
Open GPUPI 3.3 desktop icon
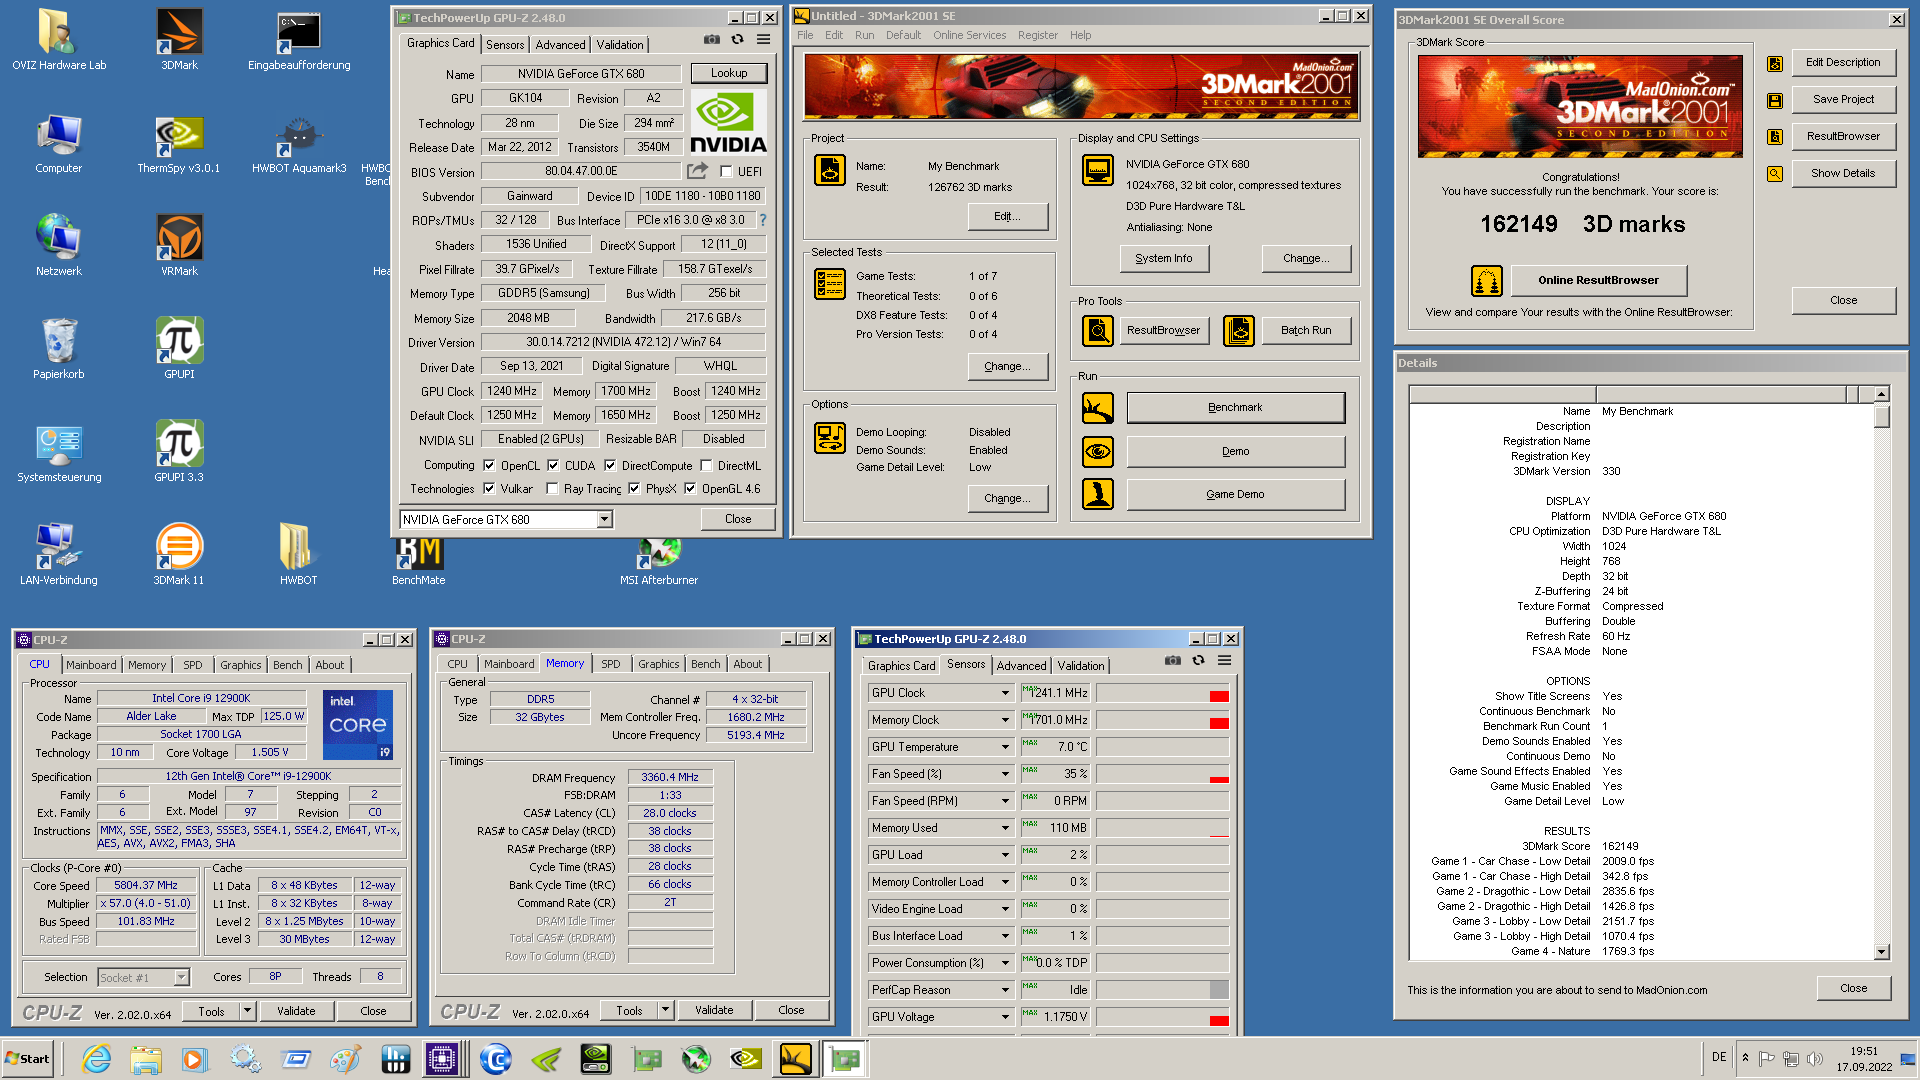179,452
